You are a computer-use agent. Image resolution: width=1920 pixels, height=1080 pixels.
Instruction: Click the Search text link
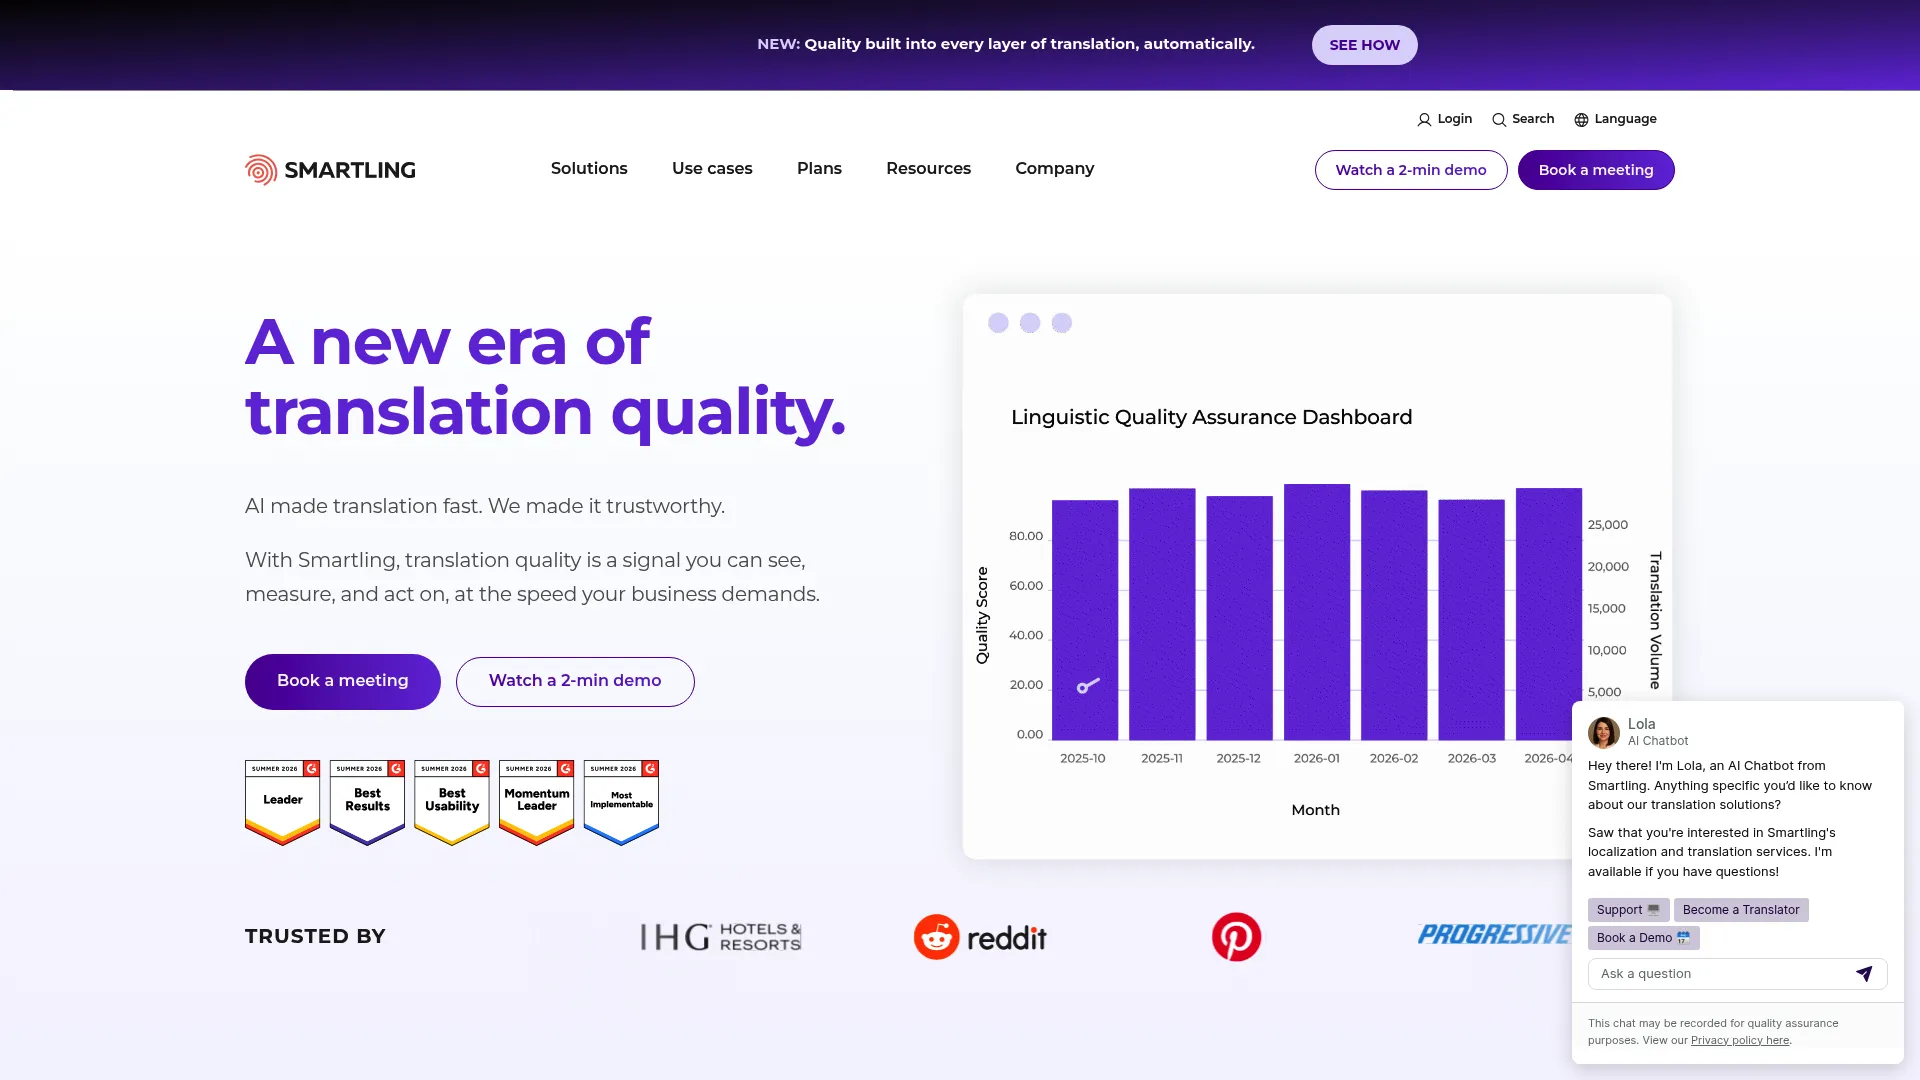(1533, 119)
